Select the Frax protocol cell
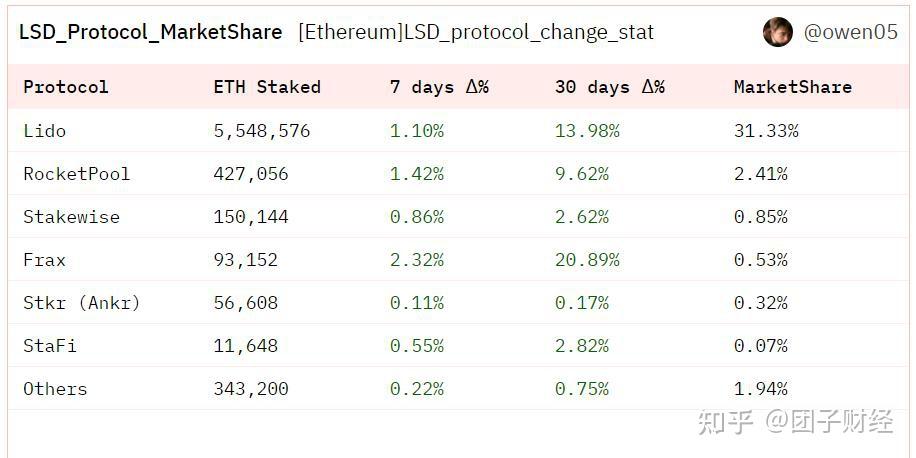The image size is (916, 458). (45, 260)
